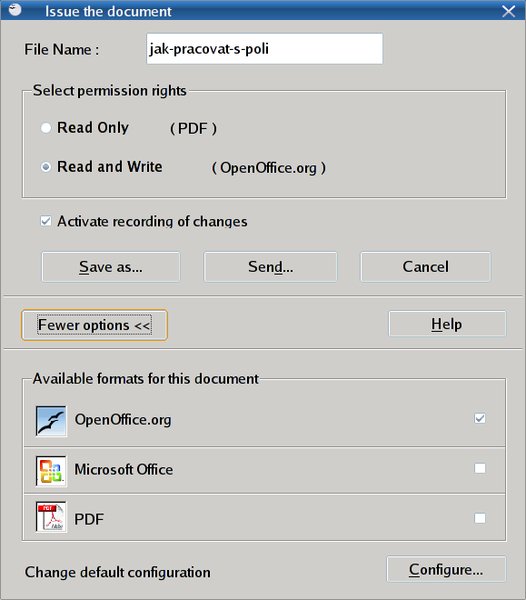The height and width of the screenshot is (600, 526).
Task: Click the Send button
Action: coord(270,267)
